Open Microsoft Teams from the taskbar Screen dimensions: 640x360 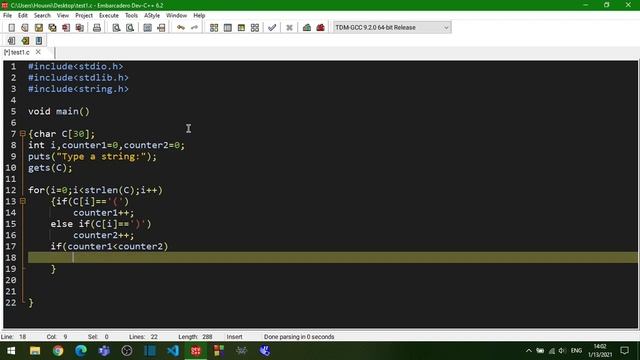104,351
